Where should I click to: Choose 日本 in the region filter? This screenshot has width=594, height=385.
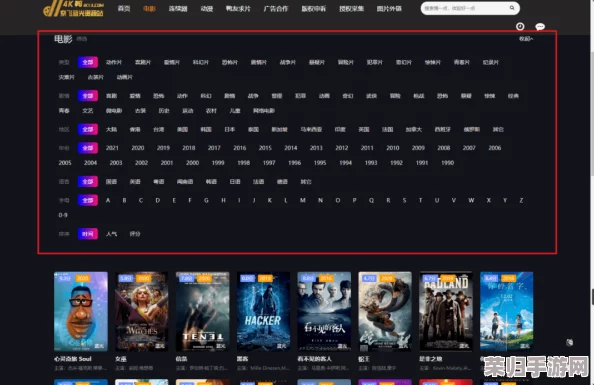[x=230, y=129]
